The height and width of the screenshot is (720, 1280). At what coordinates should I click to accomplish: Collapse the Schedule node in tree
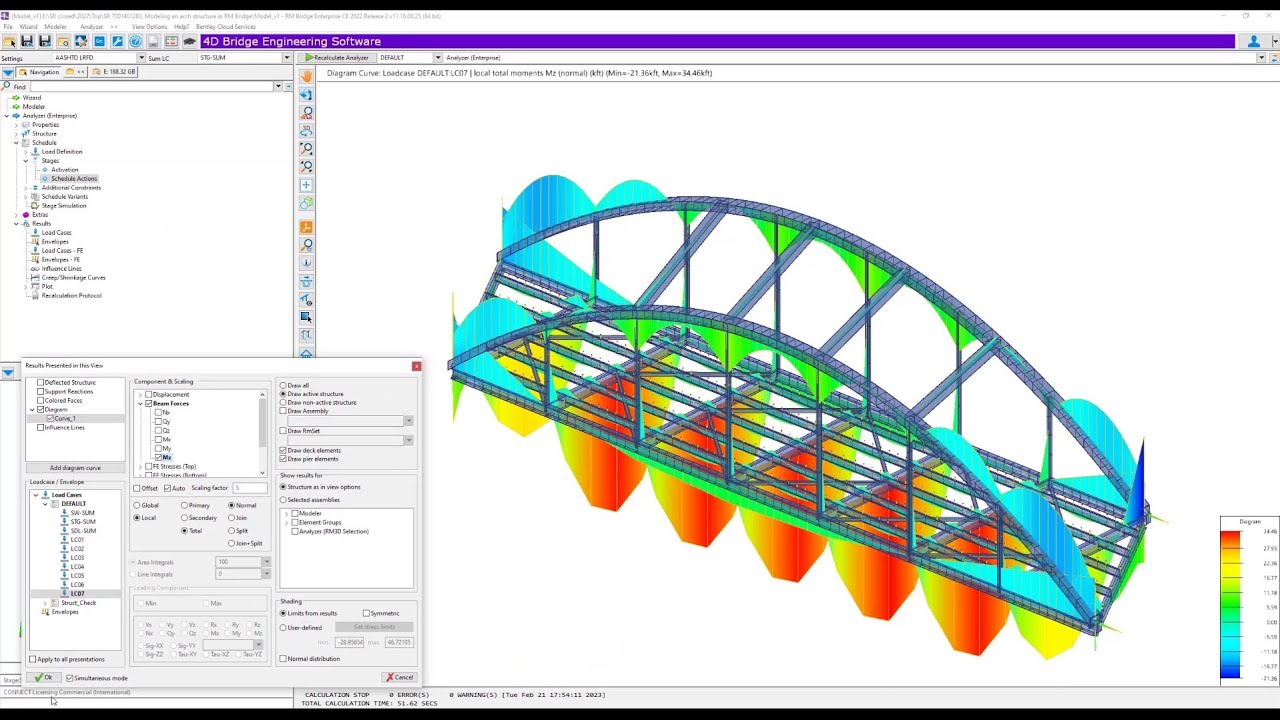(x=16, y=143)
